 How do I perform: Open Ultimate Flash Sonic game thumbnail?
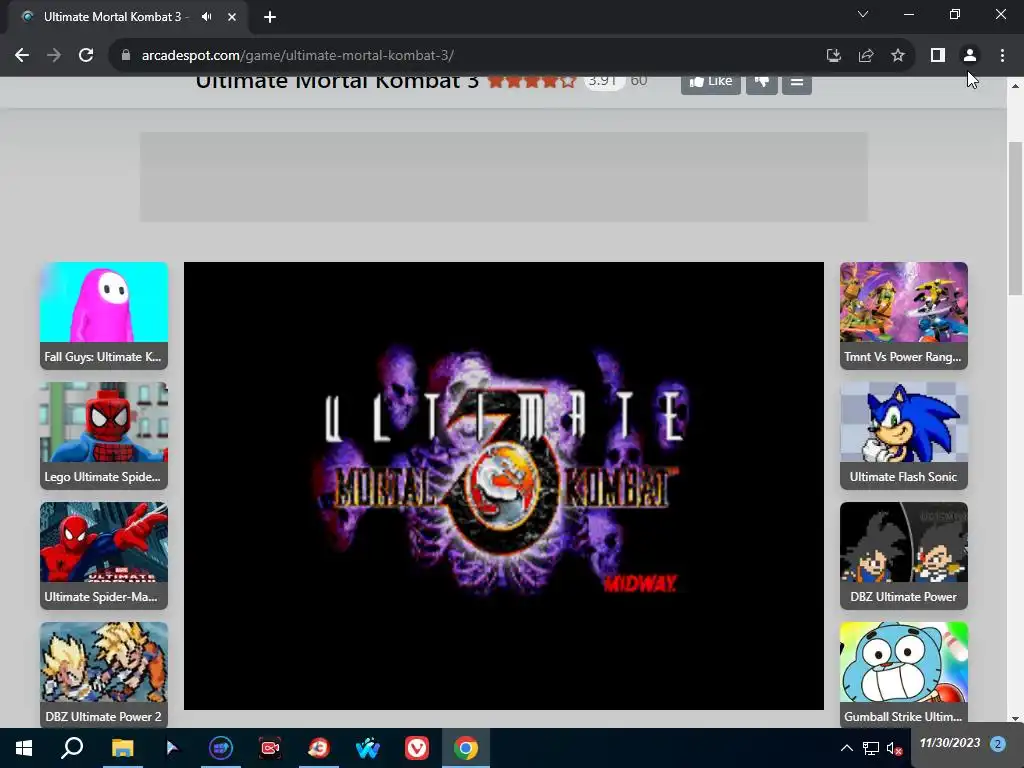tap(904, 436)
